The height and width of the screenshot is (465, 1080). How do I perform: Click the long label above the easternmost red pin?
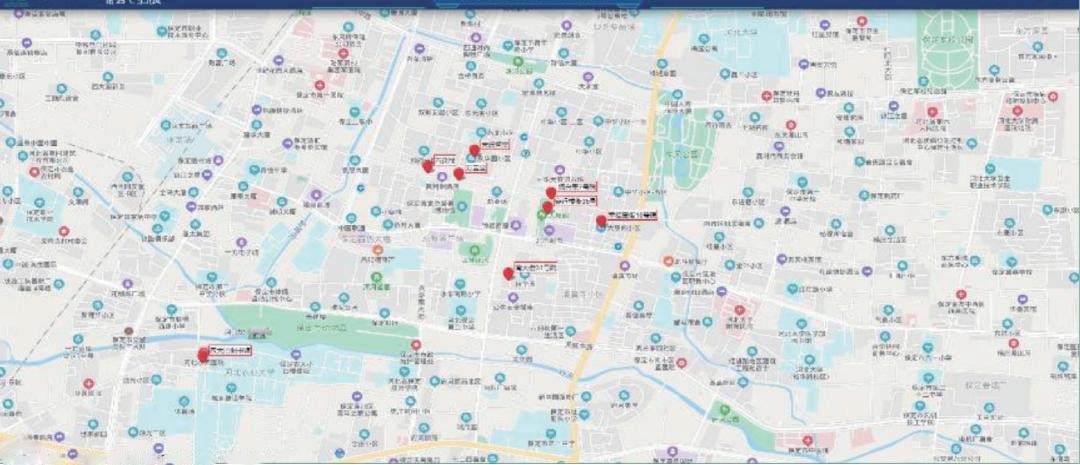632,215
